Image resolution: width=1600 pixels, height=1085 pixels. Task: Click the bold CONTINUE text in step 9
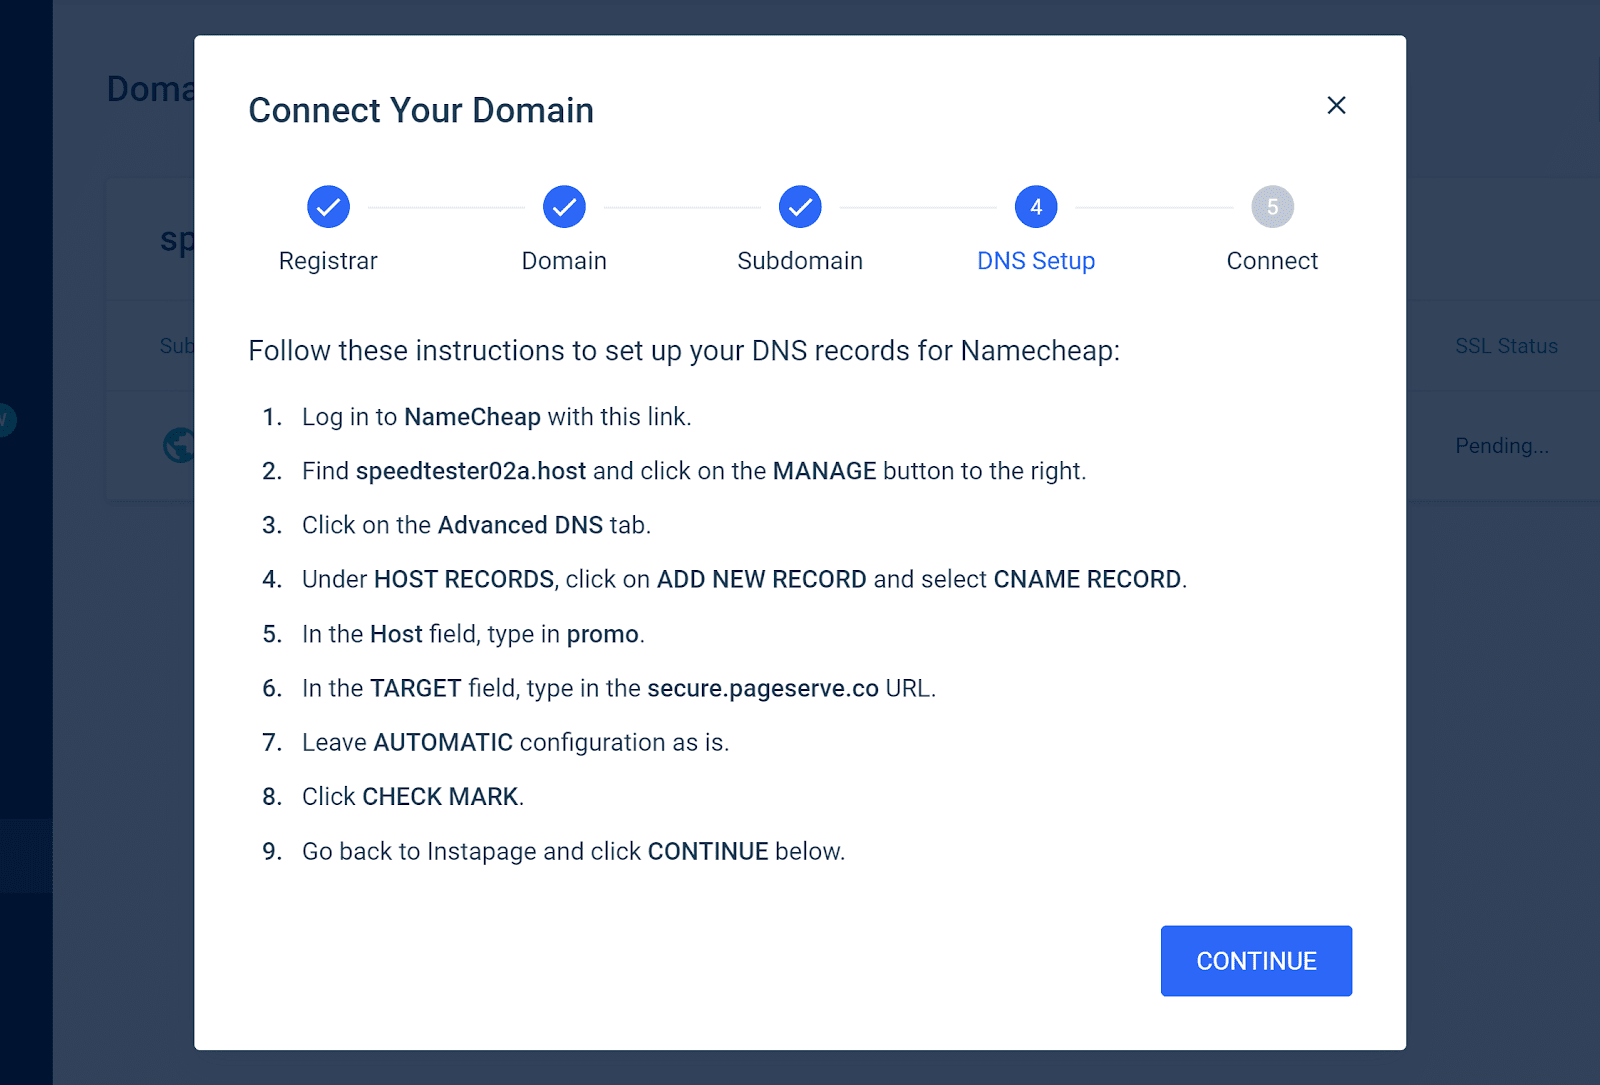click(708, 851)
